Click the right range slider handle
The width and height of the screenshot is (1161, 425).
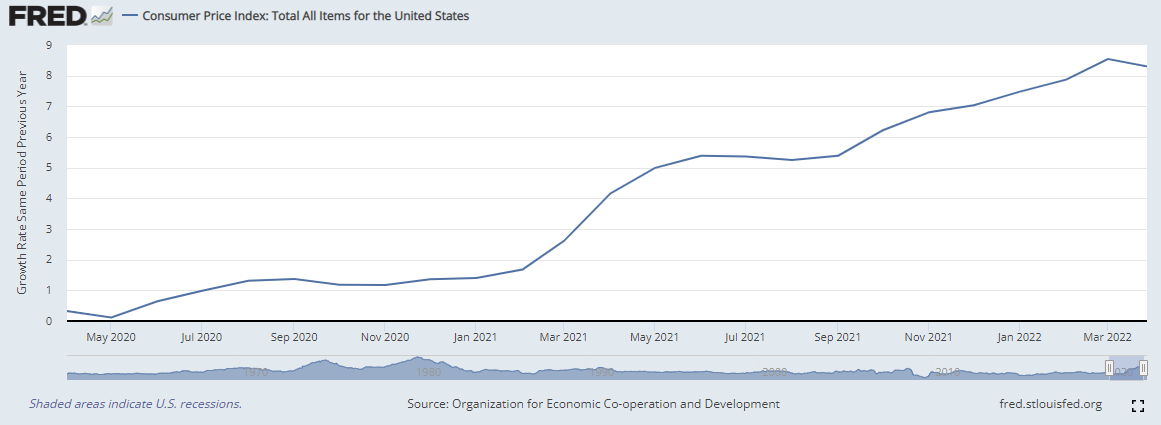click(1143, 367)
